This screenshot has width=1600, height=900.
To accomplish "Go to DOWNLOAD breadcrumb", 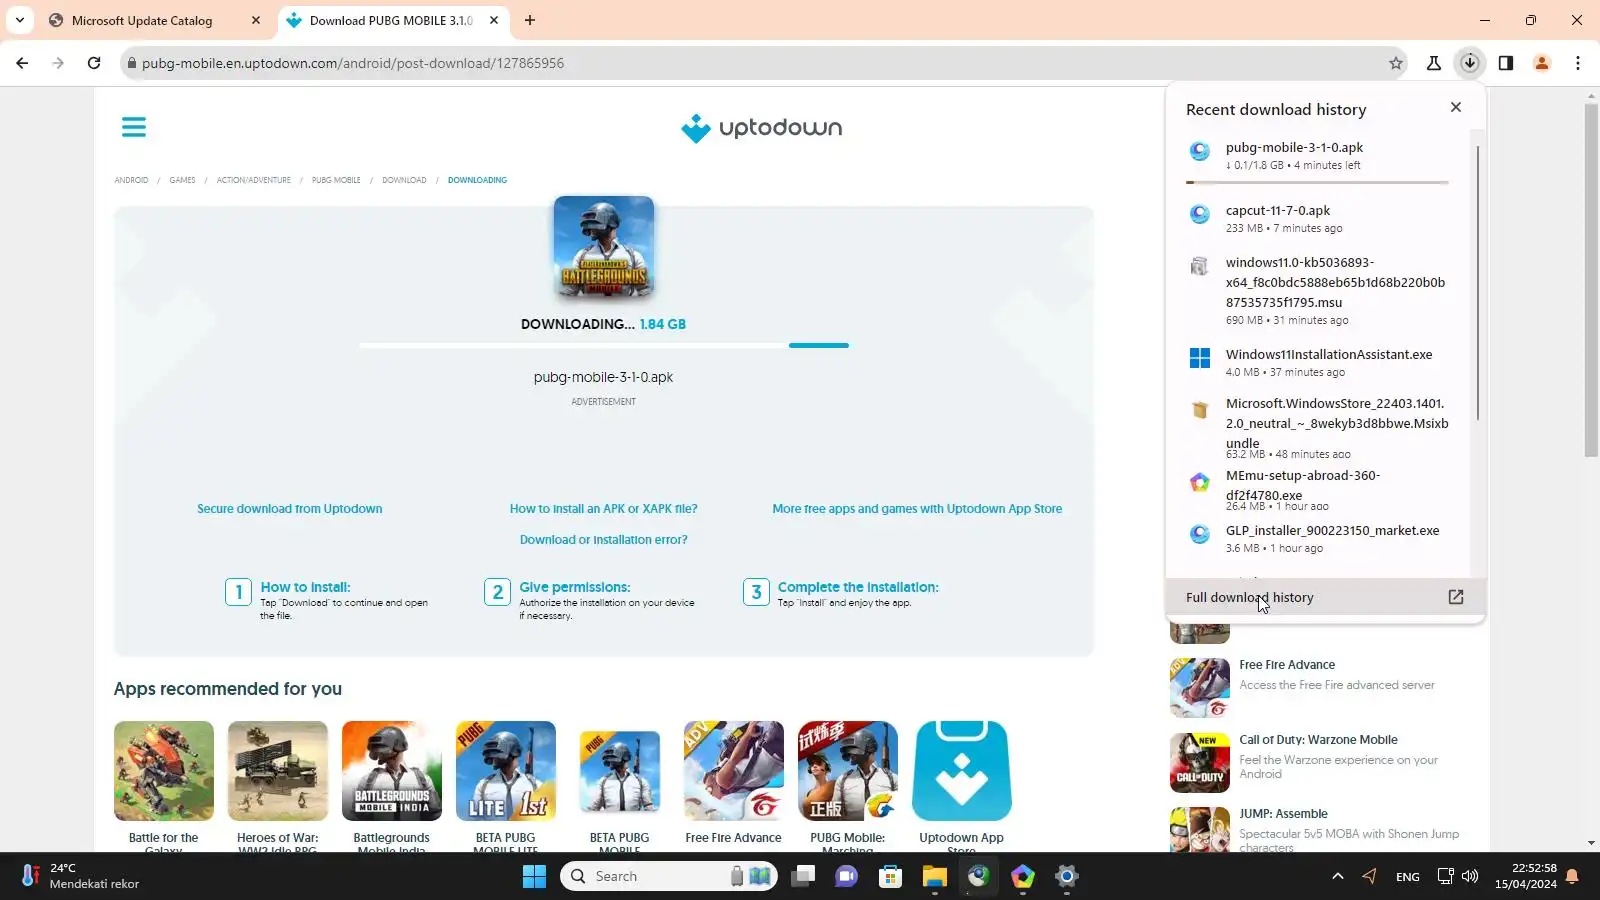I will (404, 180).
